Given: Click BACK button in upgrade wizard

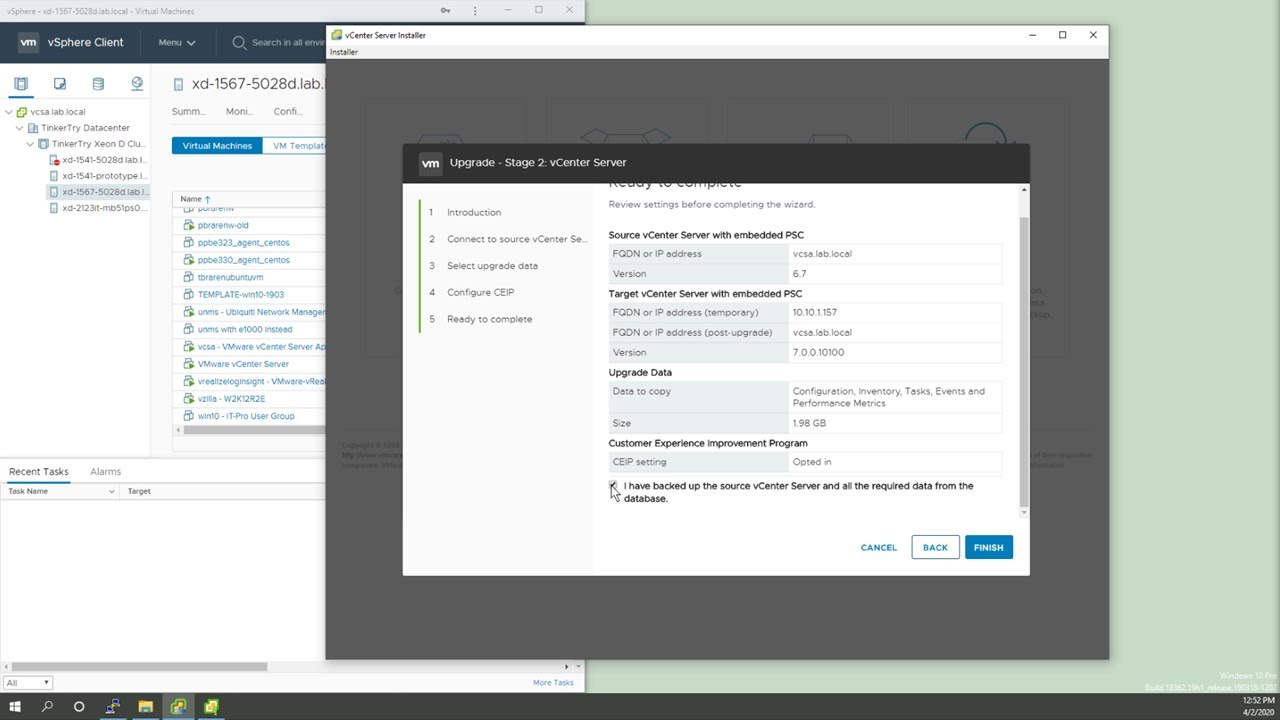Looking at the screenshot, I should [935, 547].
